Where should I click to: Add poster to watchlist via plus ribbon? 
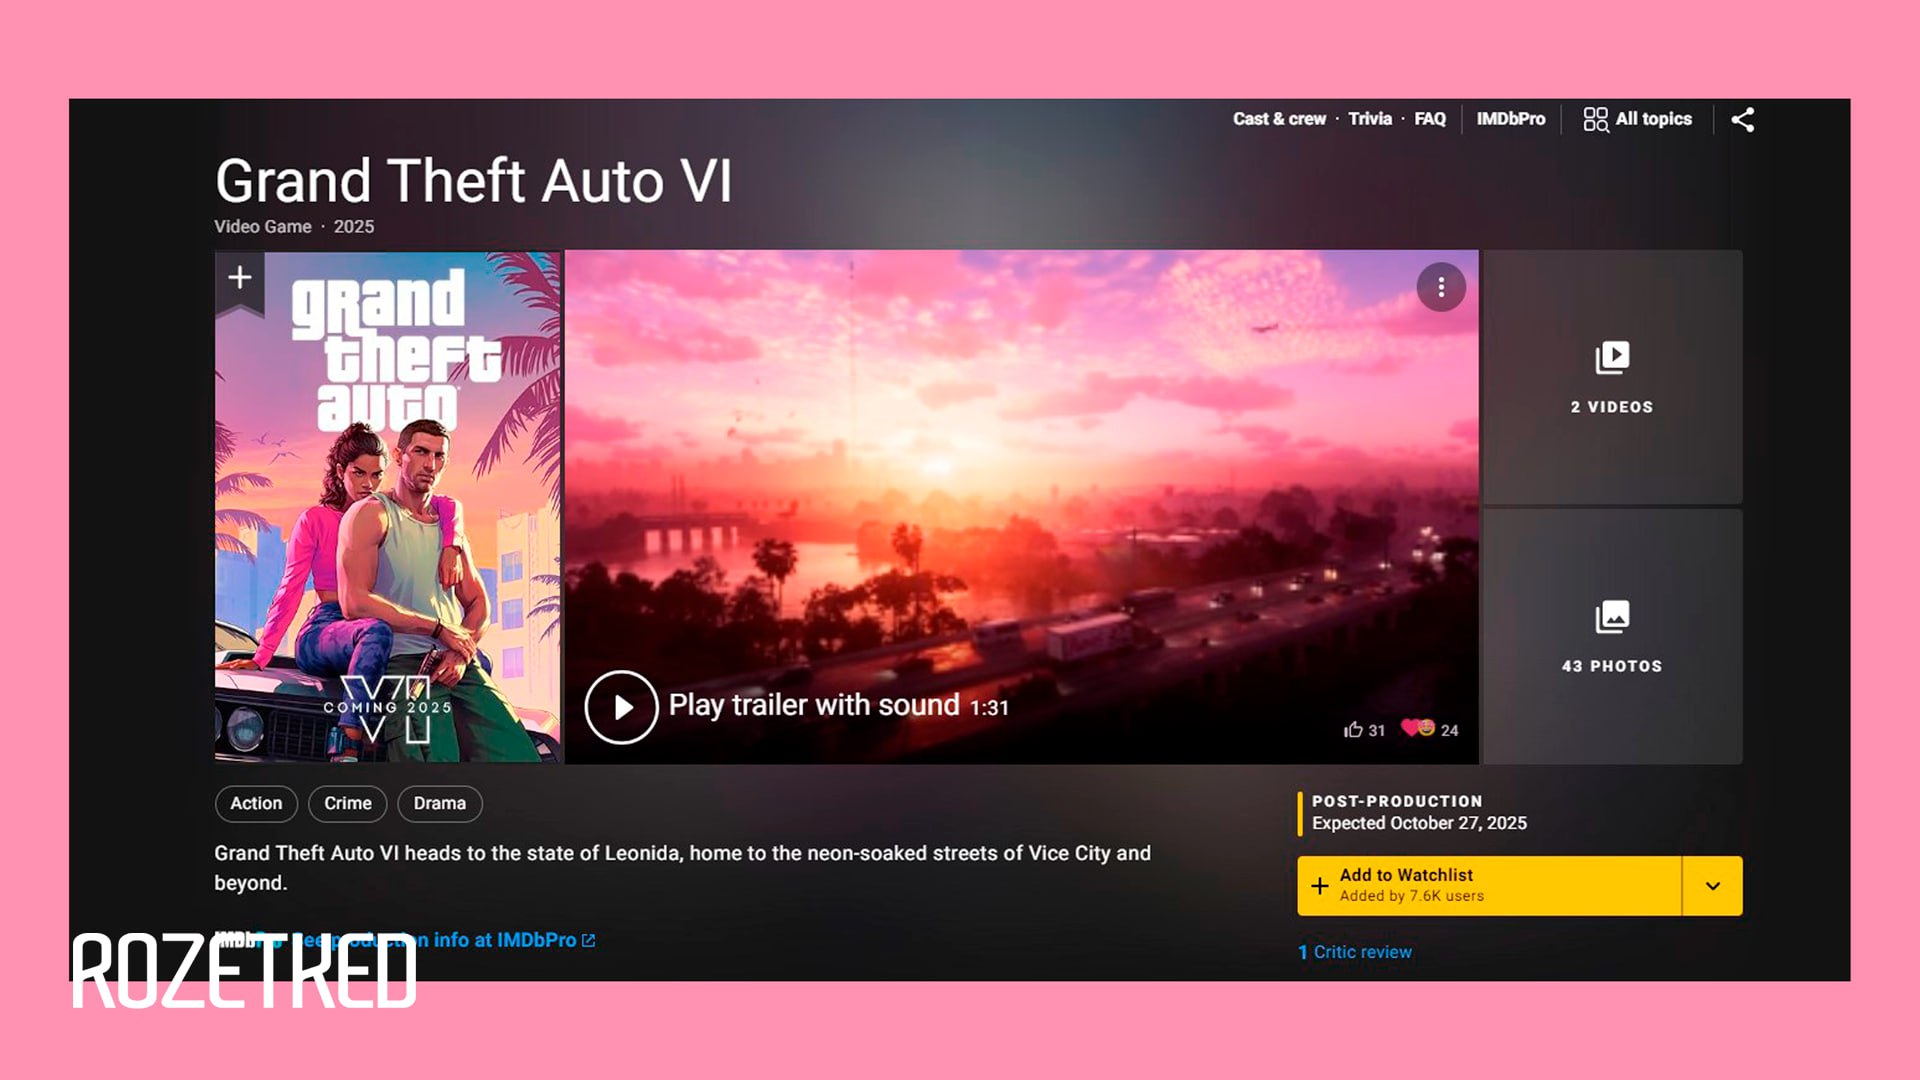click(x=240, y=279)
